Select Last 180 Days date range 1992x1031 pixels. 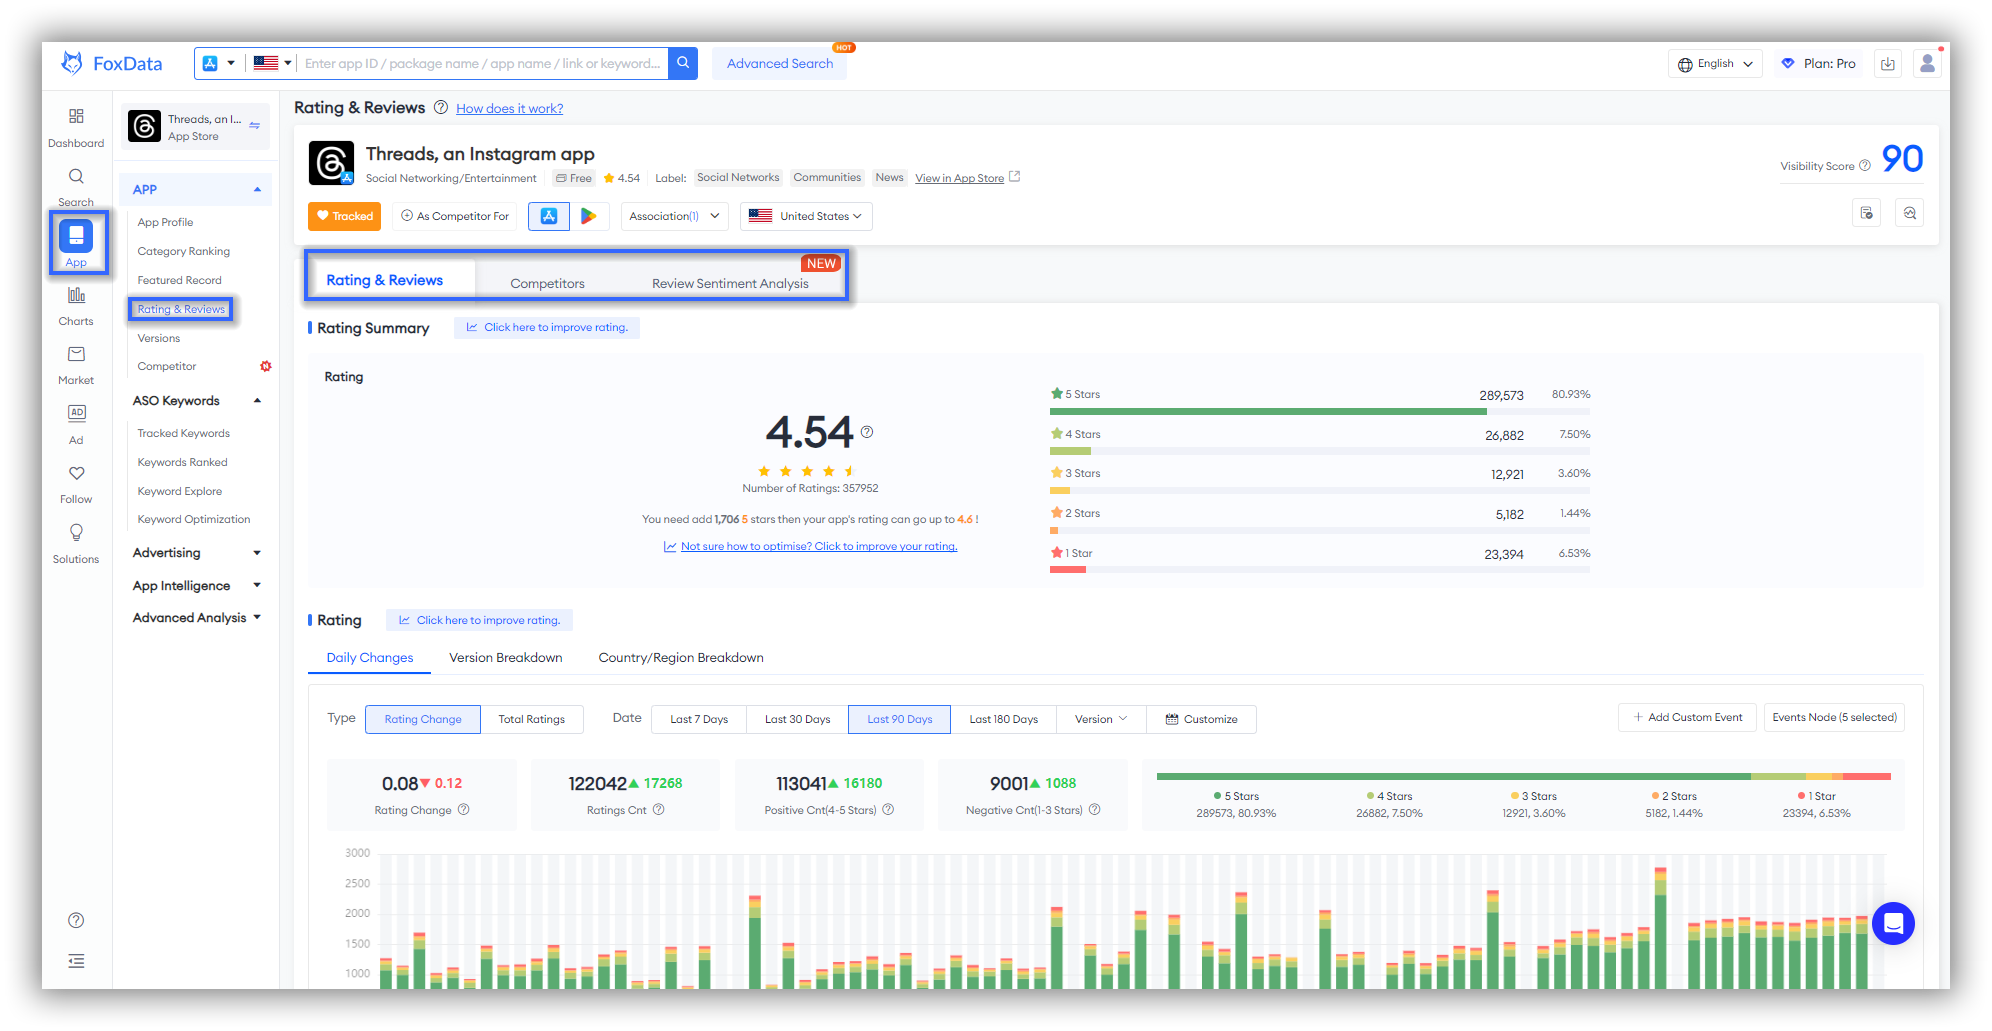click(1003, 719)
